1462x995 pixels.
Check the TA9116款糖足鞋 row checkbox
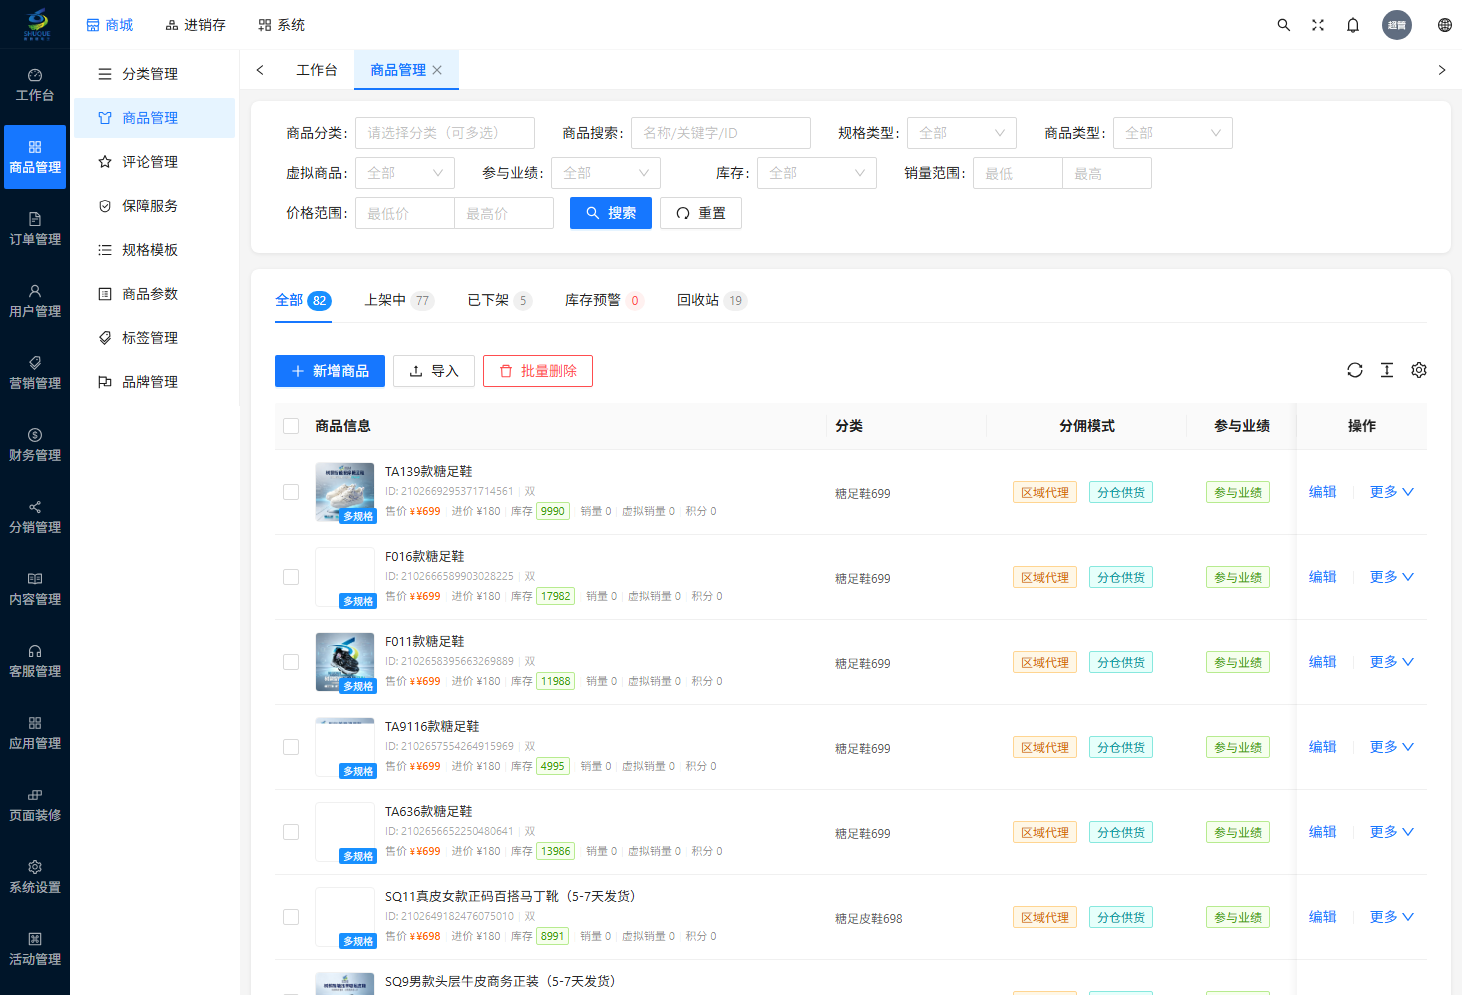291,747
